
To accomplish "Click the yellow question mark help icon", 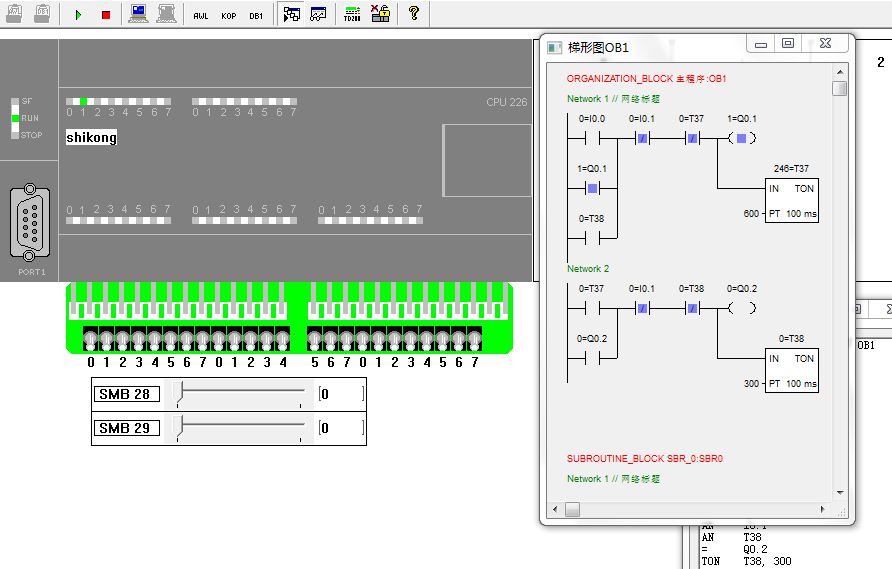I will pyautogui.click(x=413, y=14).
